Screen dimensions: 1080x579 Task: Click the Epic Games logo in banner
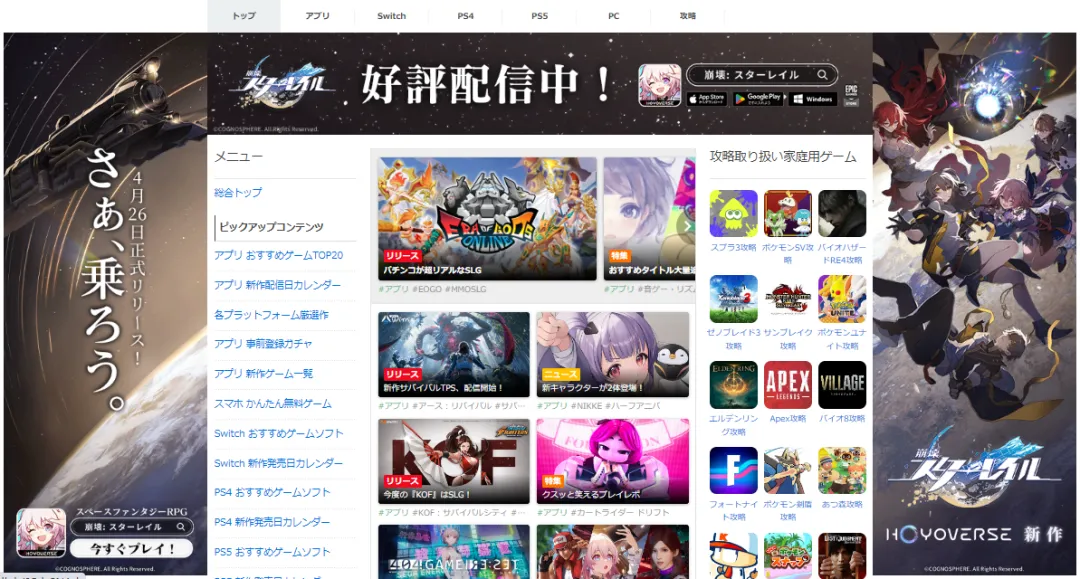coord(851,95)
